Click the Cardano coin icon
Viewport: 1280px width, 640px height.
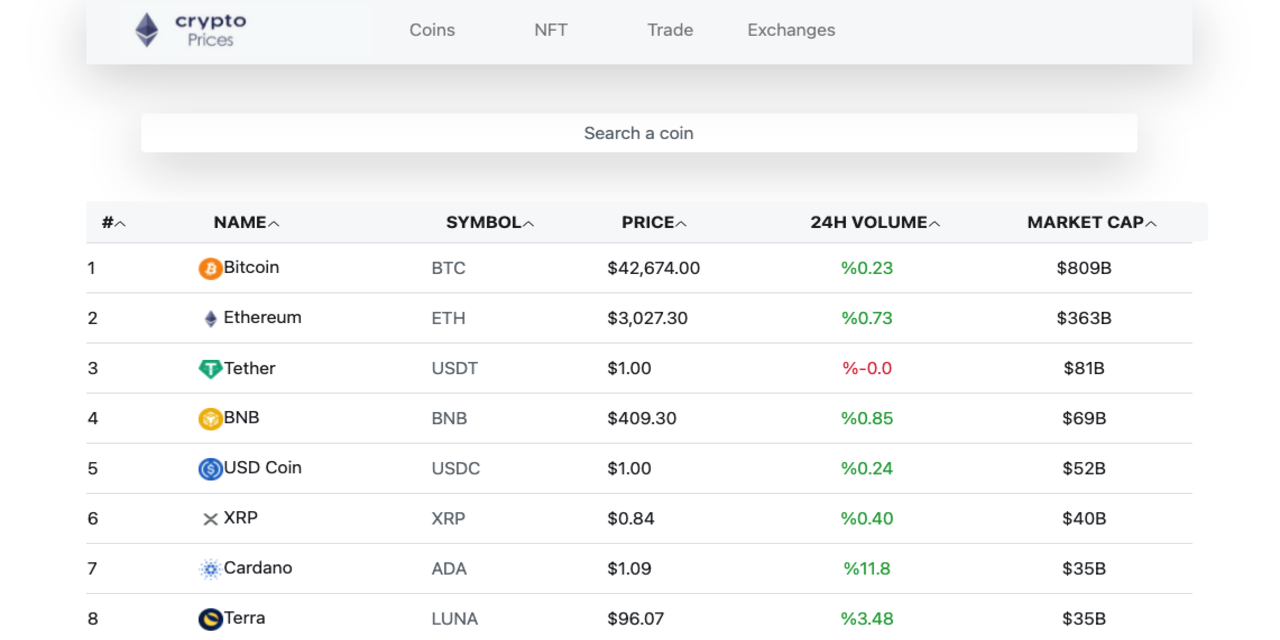pos(210,569)
